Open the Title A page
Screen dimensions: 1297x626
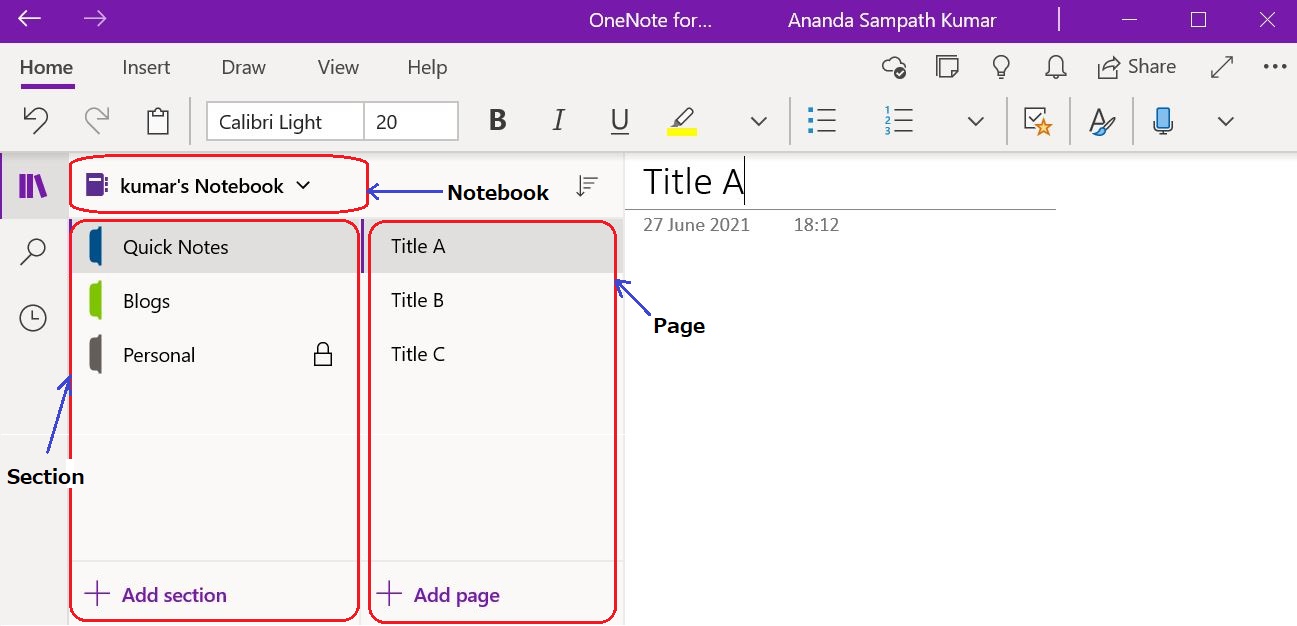coord(491,247)
